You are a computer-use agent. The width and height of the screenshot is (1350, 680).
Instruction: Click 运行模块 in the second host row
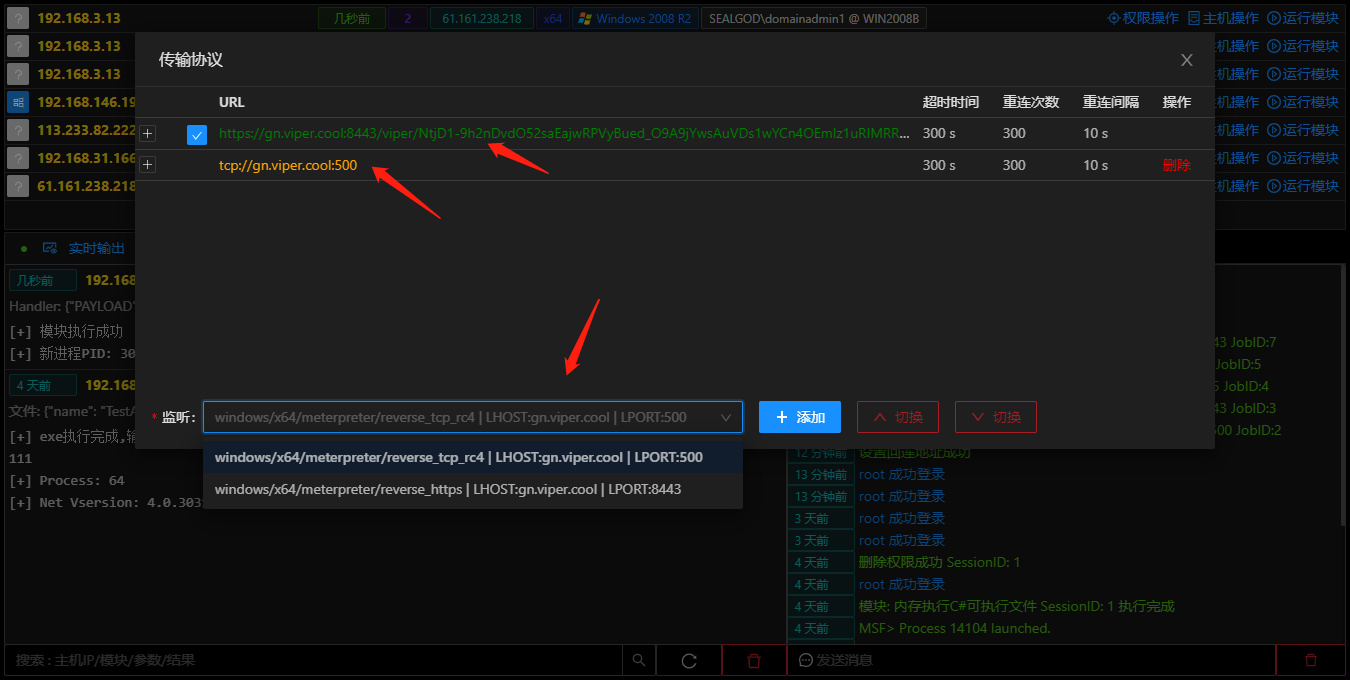1302,46
